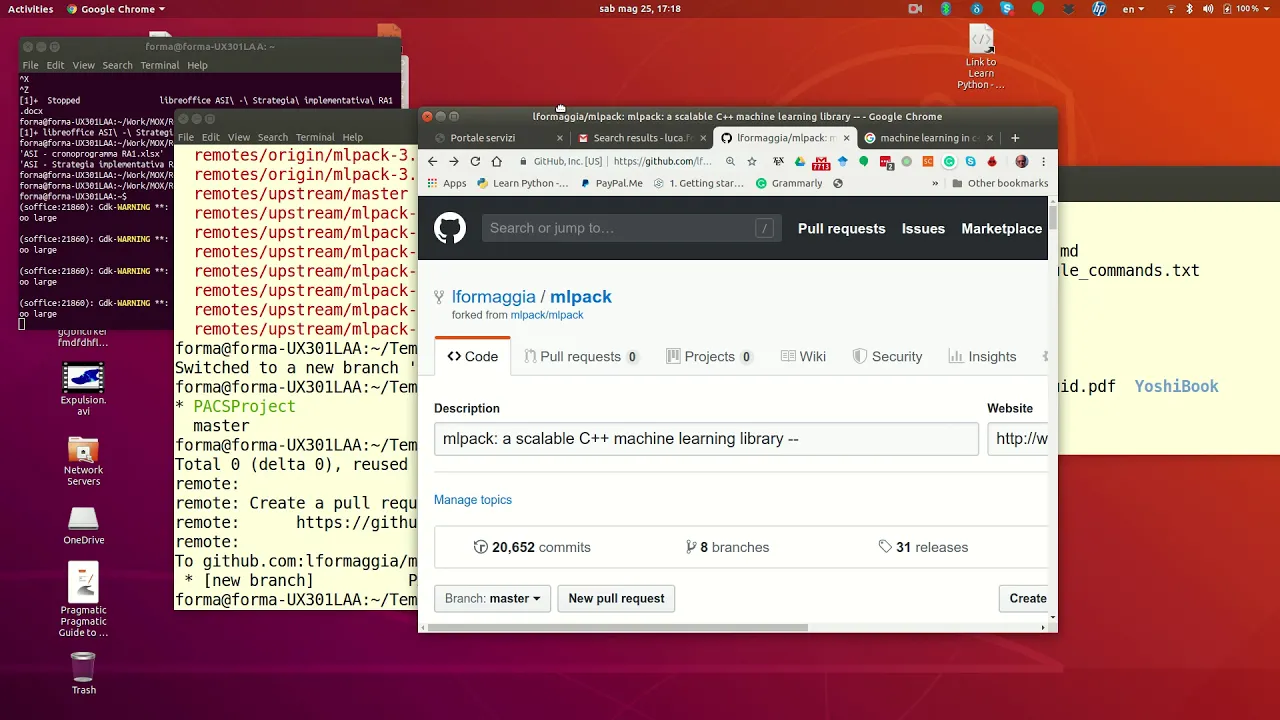Screen dimensions: 1280x720
Task: Open the Other bookmarks folder
Action: pos(1000,183)
